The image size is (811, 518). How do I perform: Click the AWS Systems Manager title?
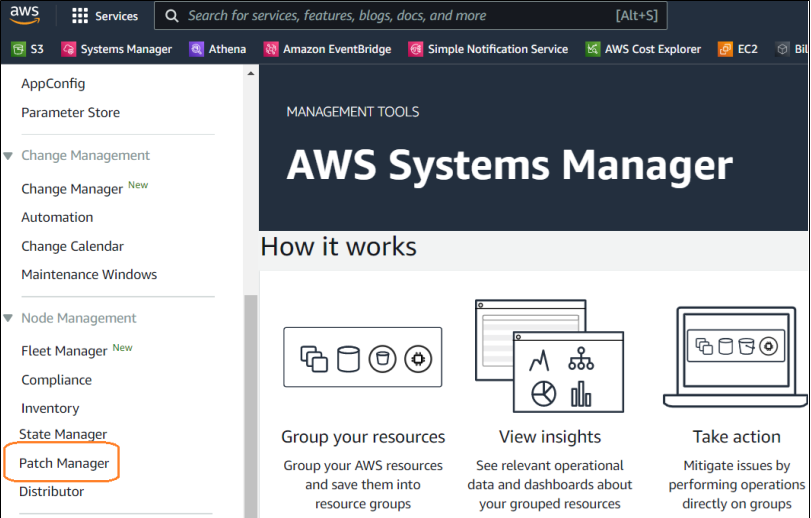tap(510, 165)
